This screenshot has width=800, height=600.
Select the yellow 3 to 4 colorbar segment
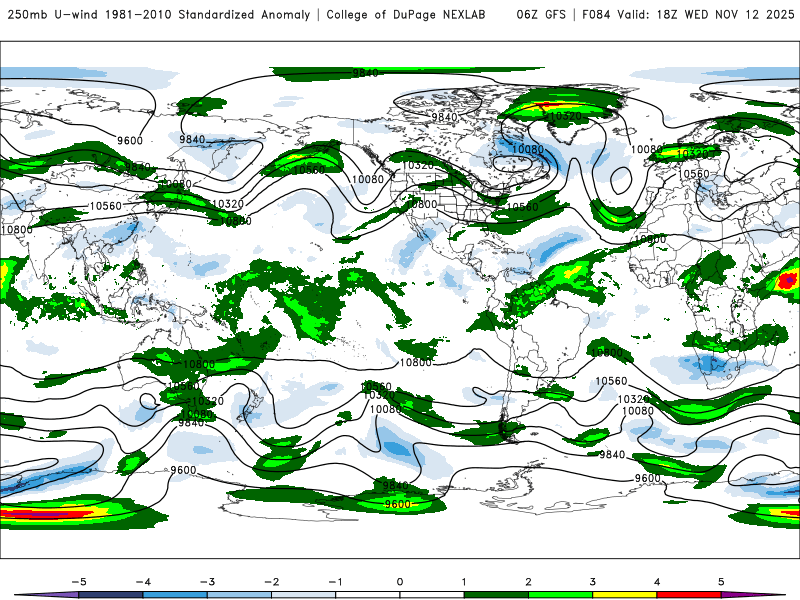[624, 595]
